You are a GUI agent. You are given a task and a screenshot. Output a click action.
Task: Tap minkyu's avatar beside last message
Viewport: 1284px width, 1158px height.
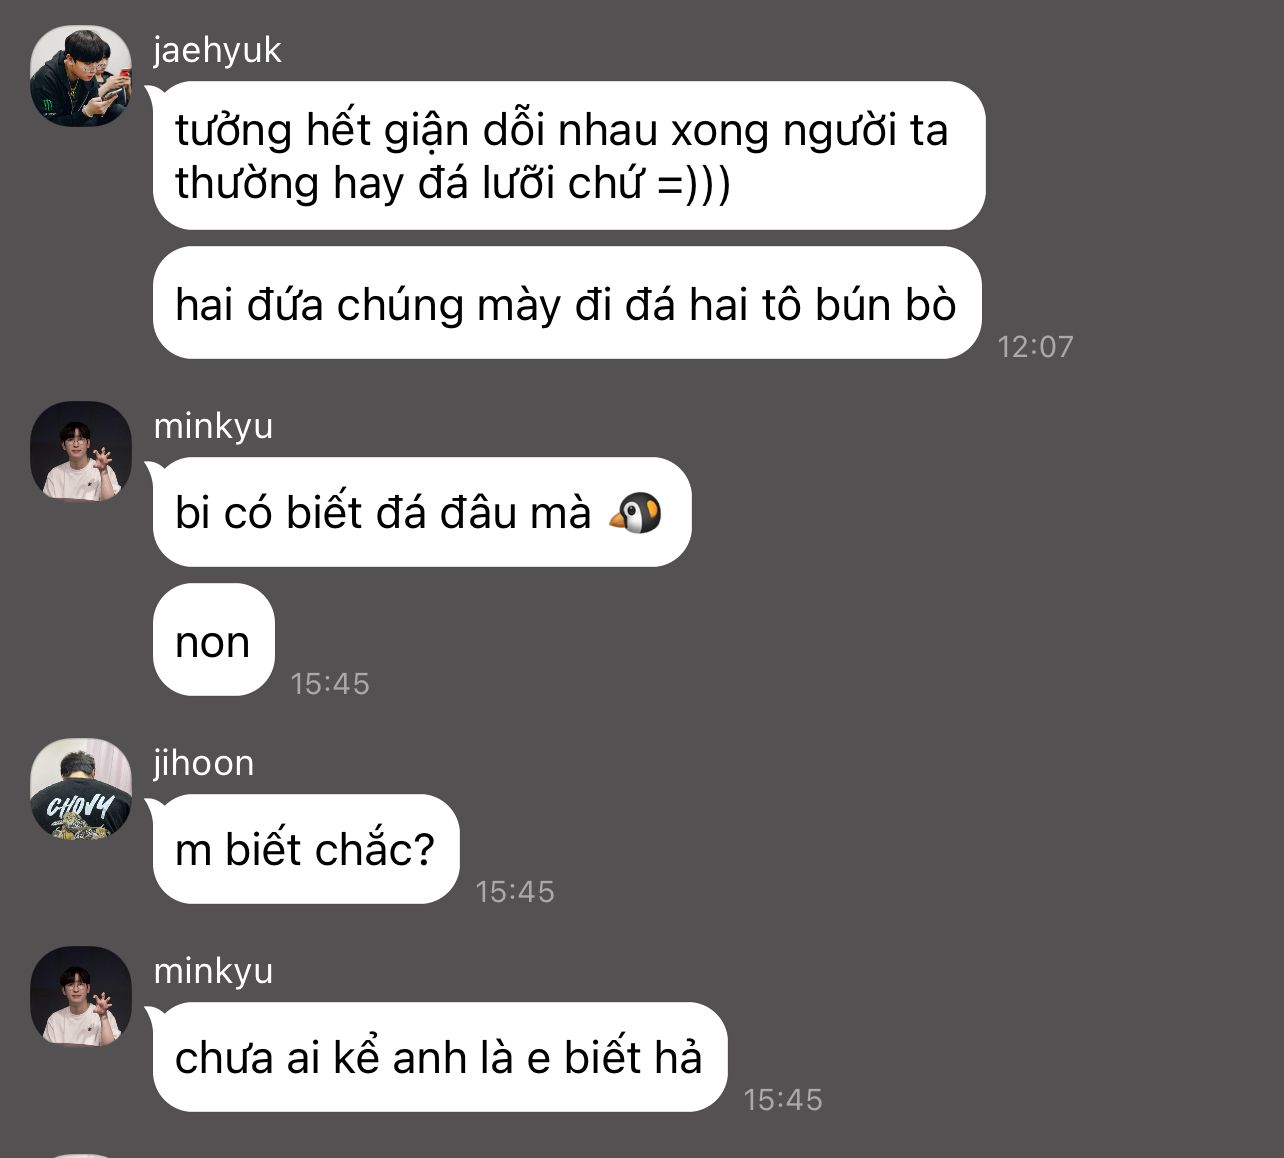(81, 997)
